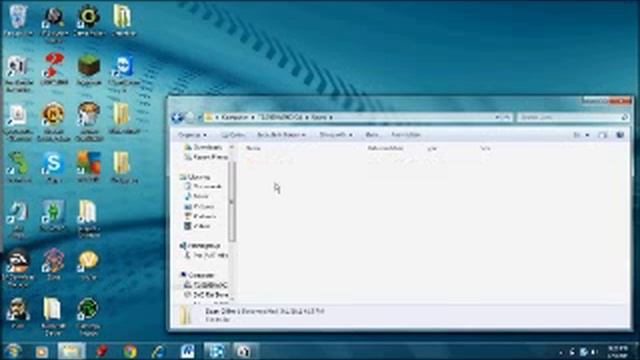Click Burn in the Explorer toolbar
Image resolution: width=640 pixels, height=360 pixels.
(x=372, y=135)
